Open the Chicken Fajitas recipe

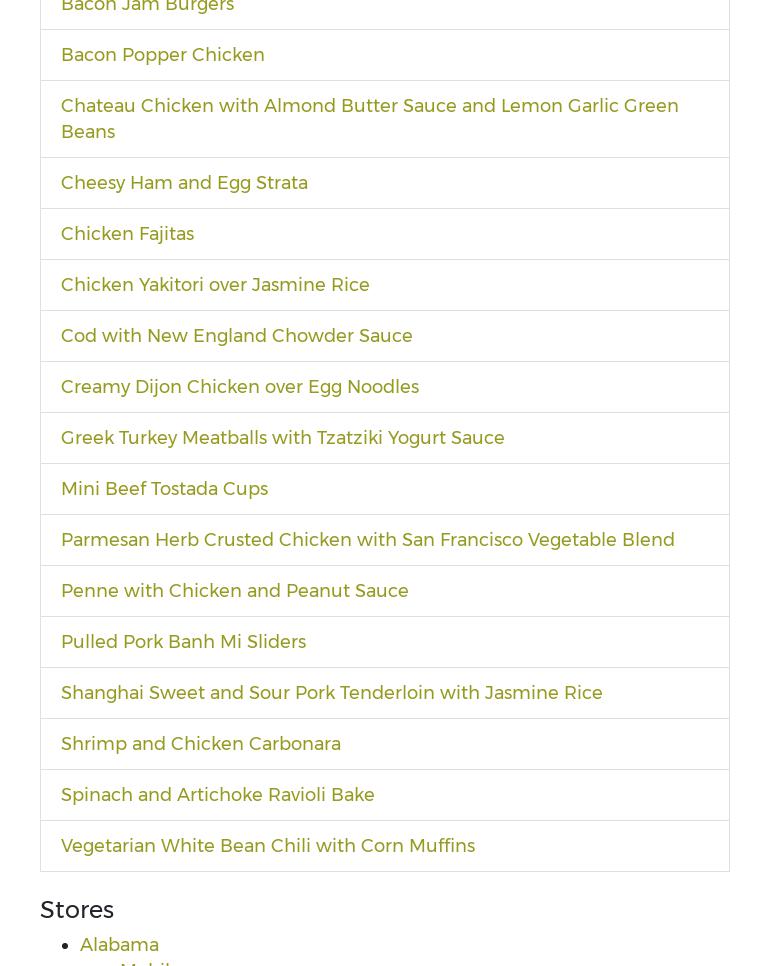[127, 233]
